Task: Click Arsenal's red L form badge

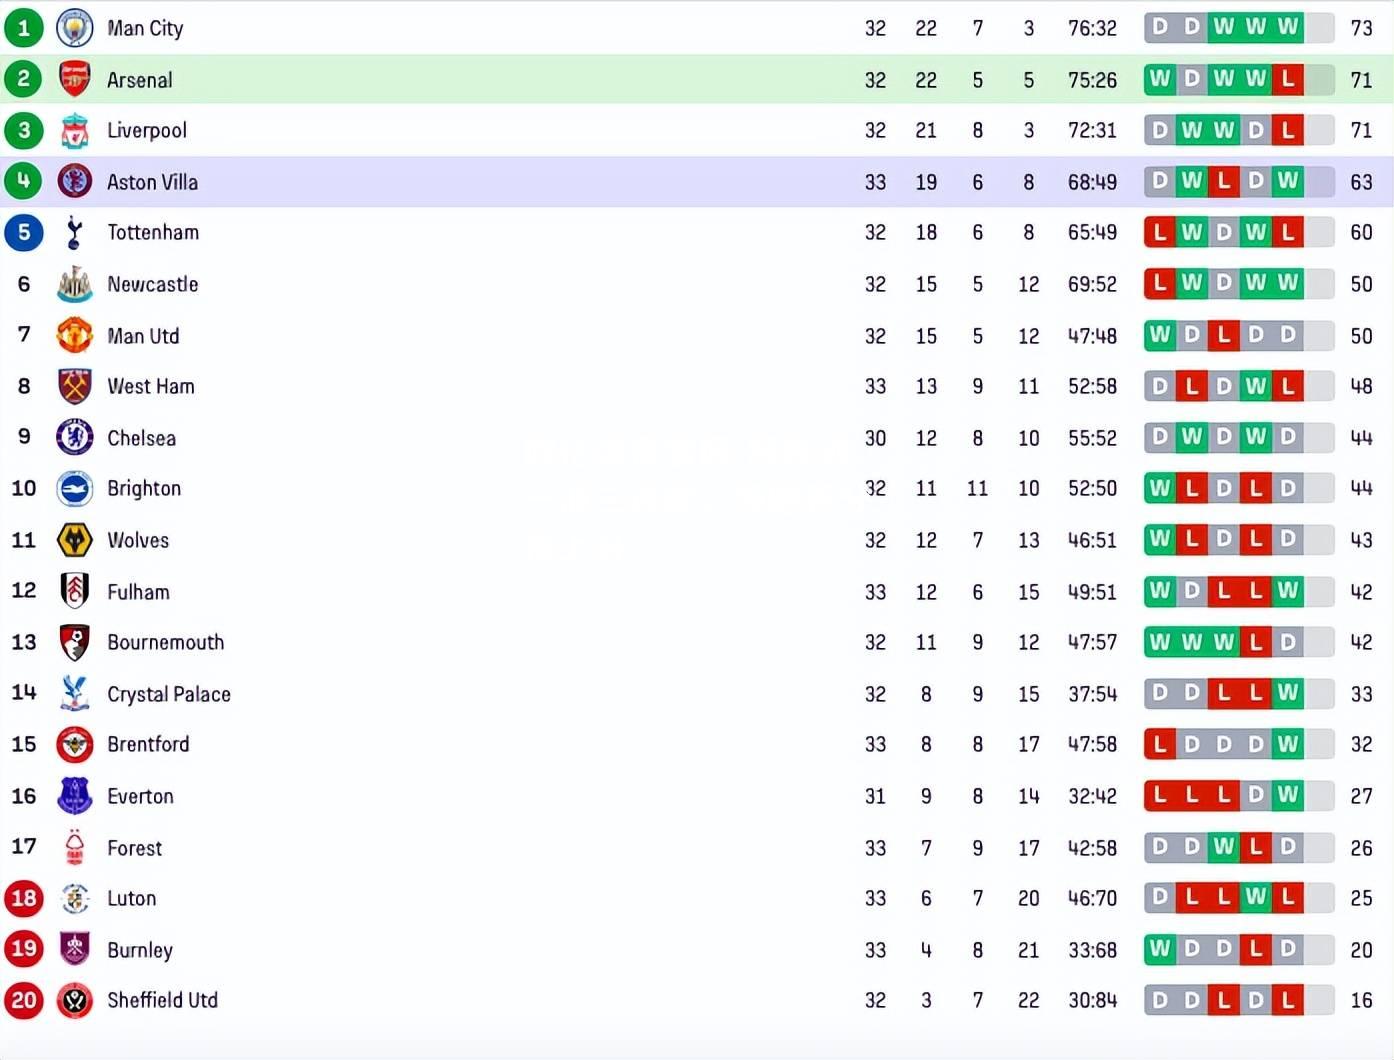Action: tap(1287, 79)
